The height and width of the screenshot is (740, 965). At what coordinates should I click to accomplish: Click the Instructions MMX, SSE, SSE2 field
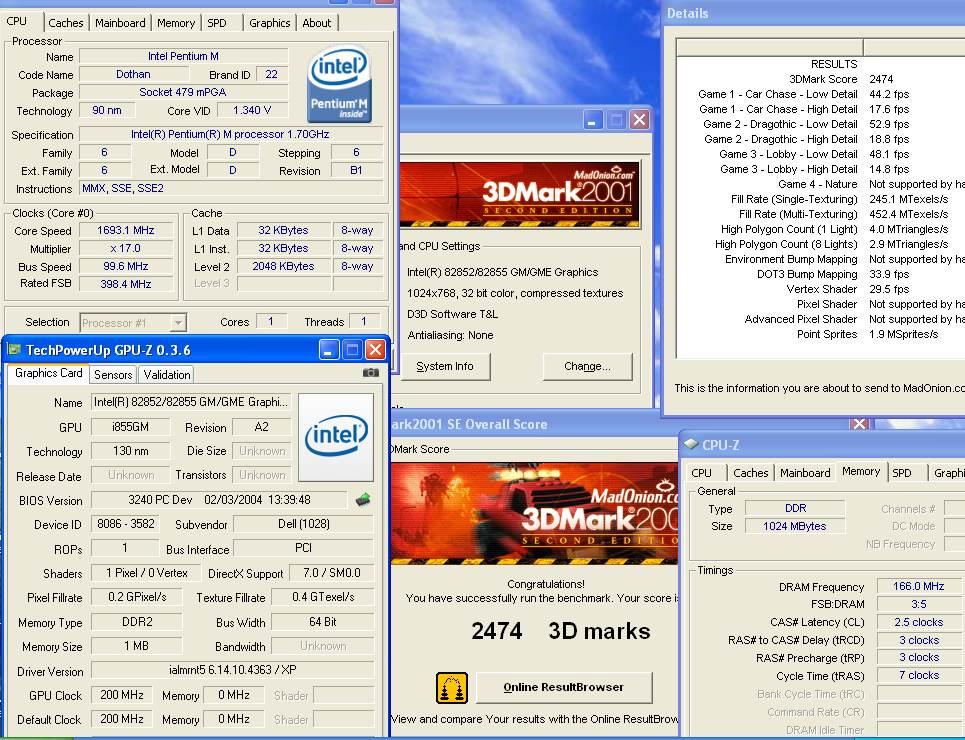(231, 188)
